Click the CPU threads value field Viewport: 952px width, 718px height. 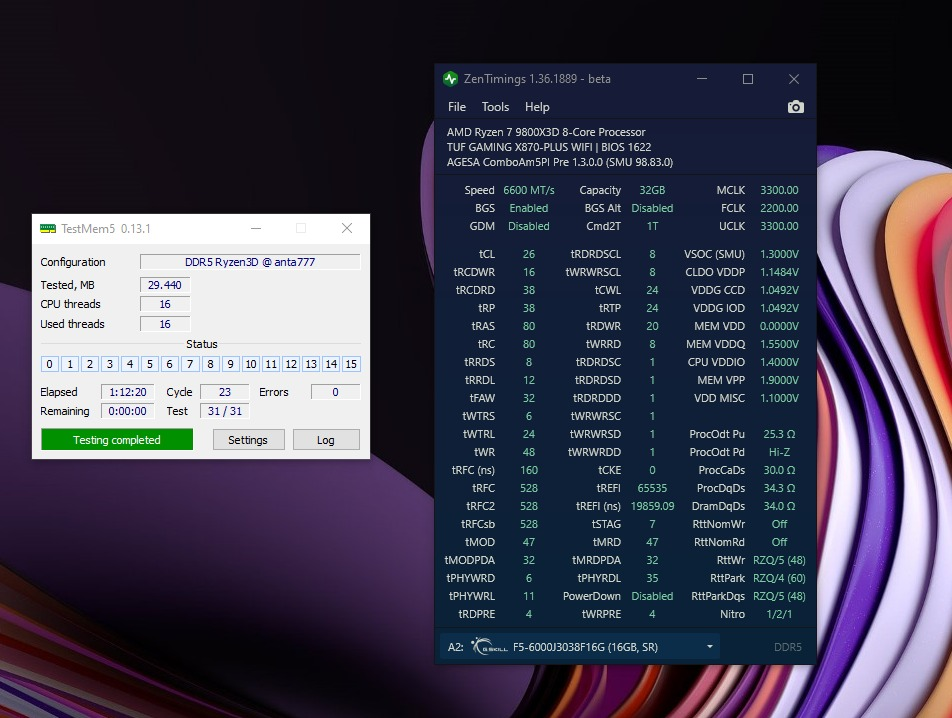(x=165, y=304)
